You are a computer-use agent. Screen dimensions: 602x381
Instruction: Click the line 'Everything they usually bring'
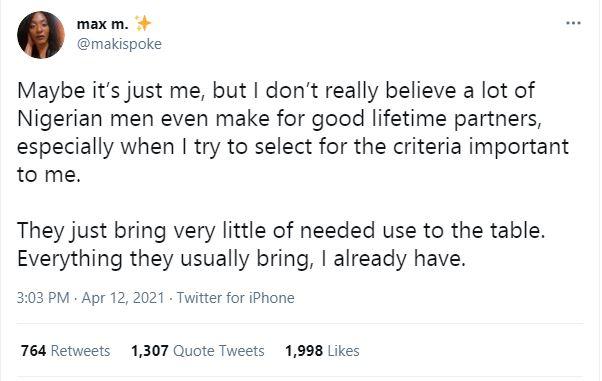point(241,259)
